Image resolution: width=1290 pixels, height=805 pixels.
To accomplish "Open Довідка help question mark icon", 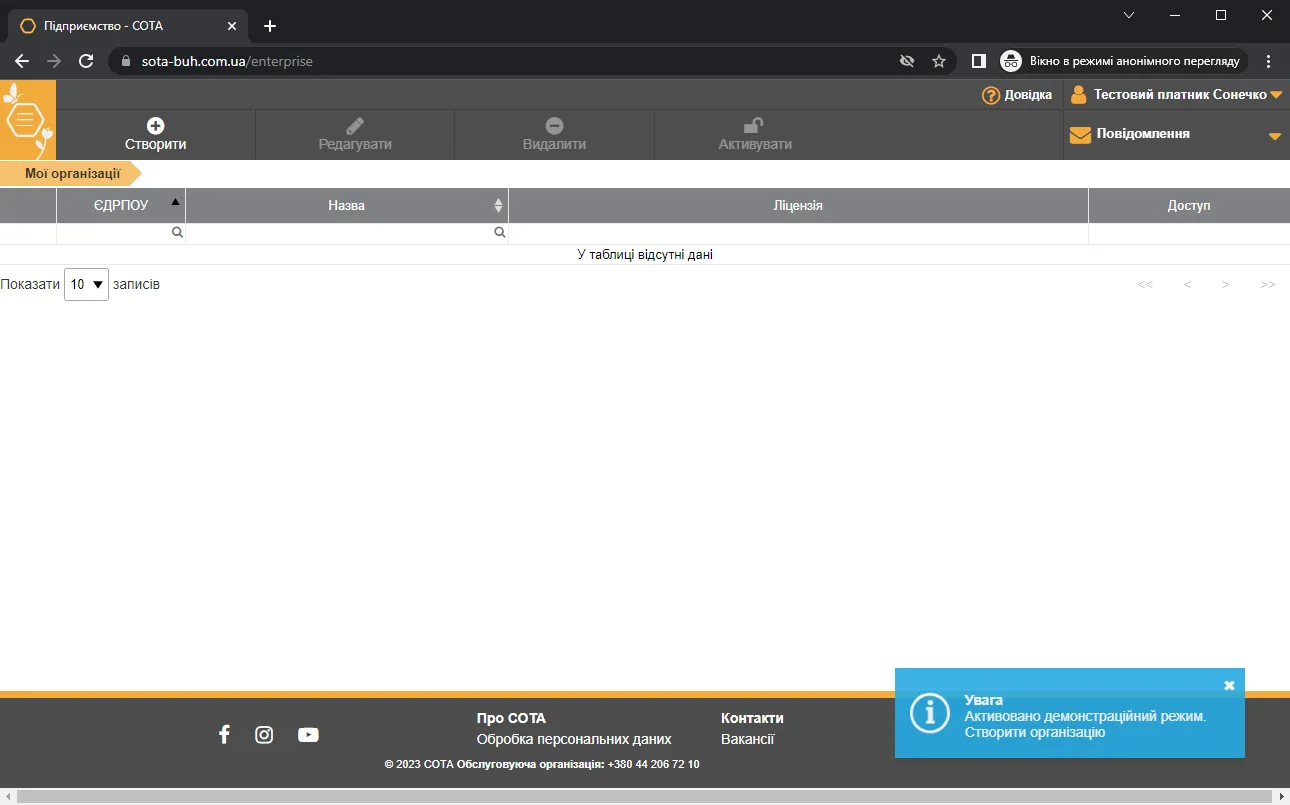I will (x=991, y=95).
